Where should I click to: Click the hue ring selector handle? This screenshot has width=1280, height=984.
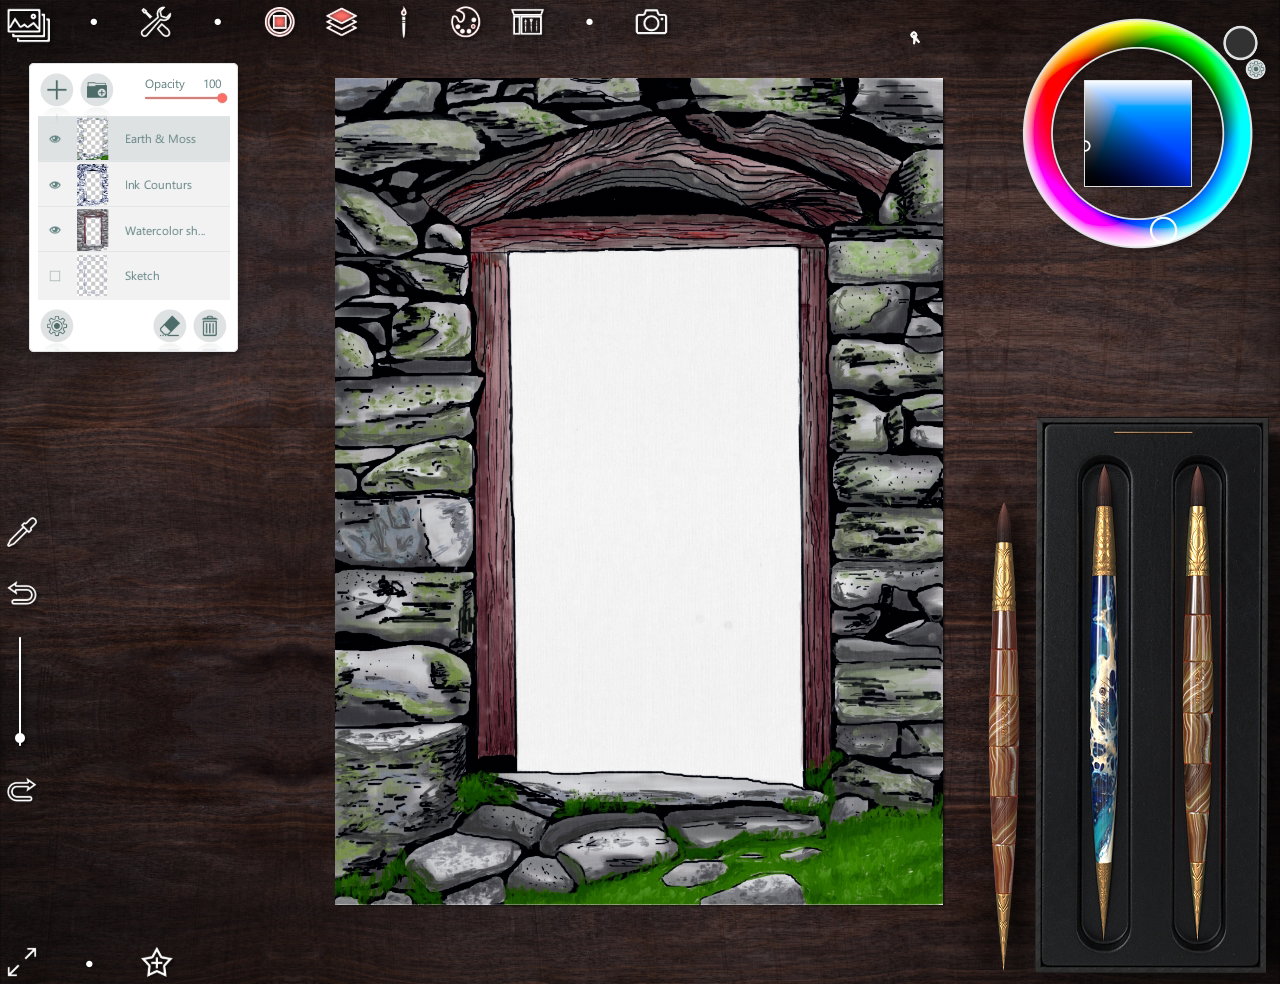1163,229
